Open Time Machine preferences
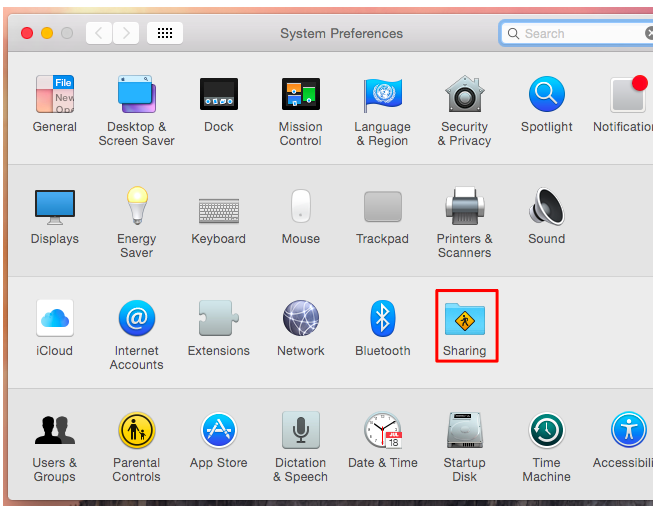 [546, 430]
